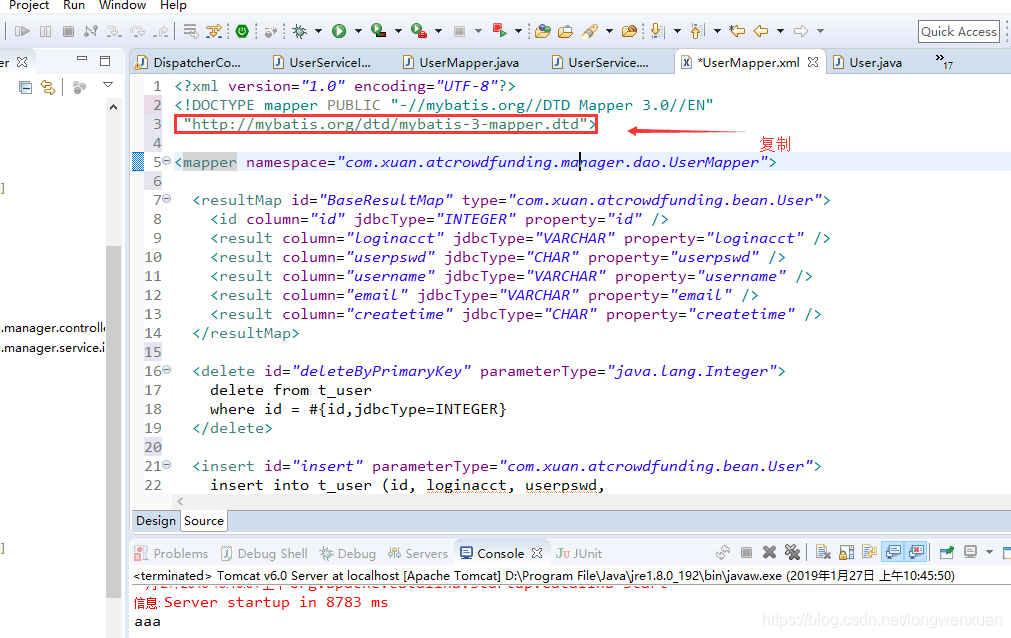The height and width of the screenshot is (638, 1011).
Task: Click the Search flashlight icon
Action: (590, 31)
